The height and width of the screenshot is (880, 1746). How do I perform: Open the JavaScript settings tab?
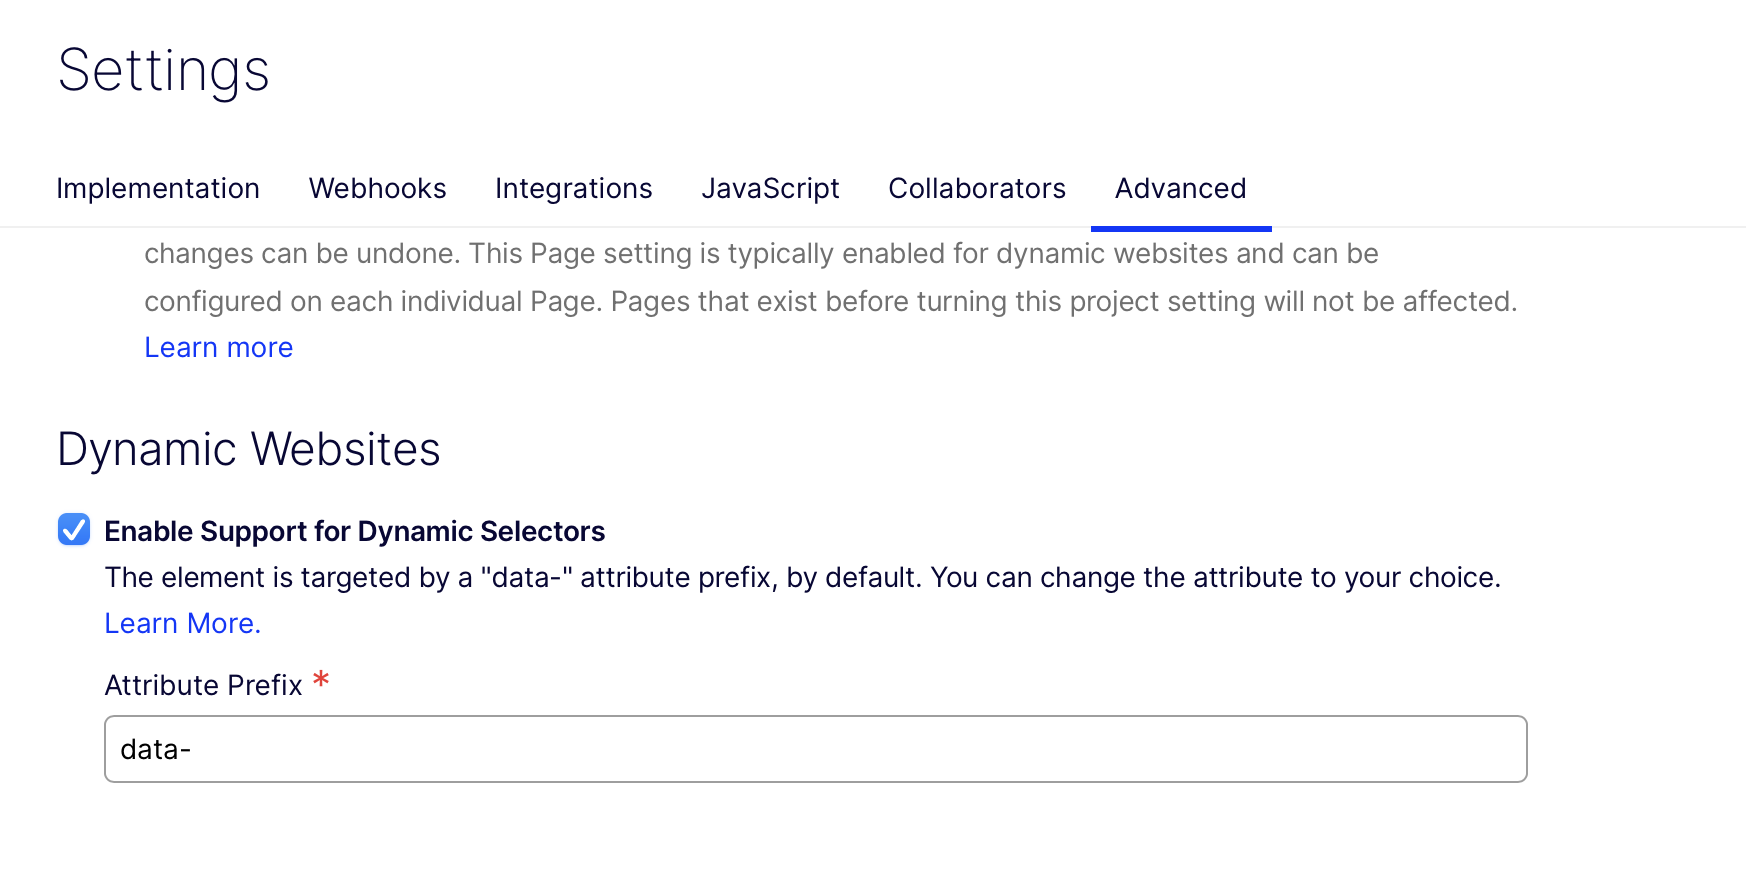pyautogui.click(x=771, y=189)
